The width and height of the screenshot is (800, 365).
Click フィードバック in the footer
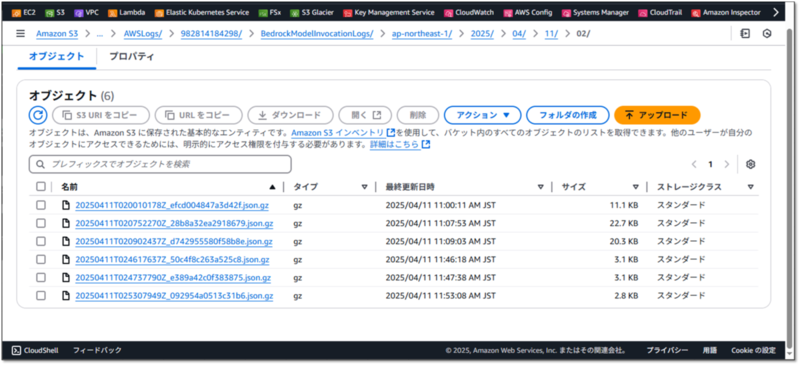tap(97, 350)
